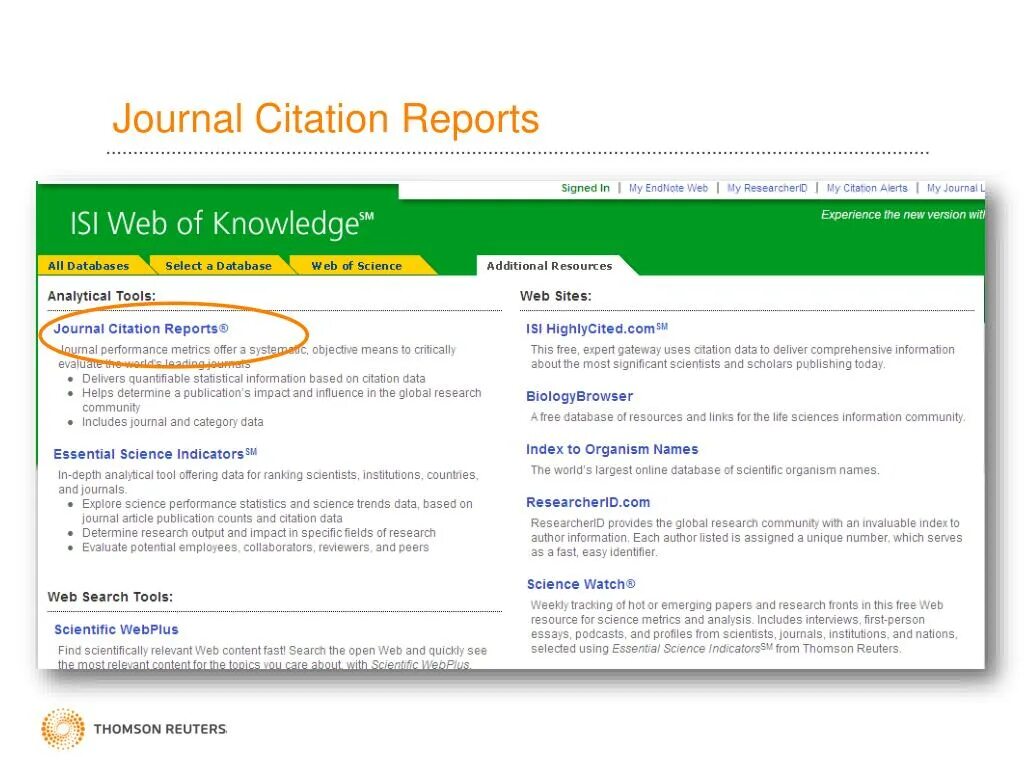Click 'A free database of resources' description
This screenshot has width=1024, height=768.
click(x=748, y=417)
